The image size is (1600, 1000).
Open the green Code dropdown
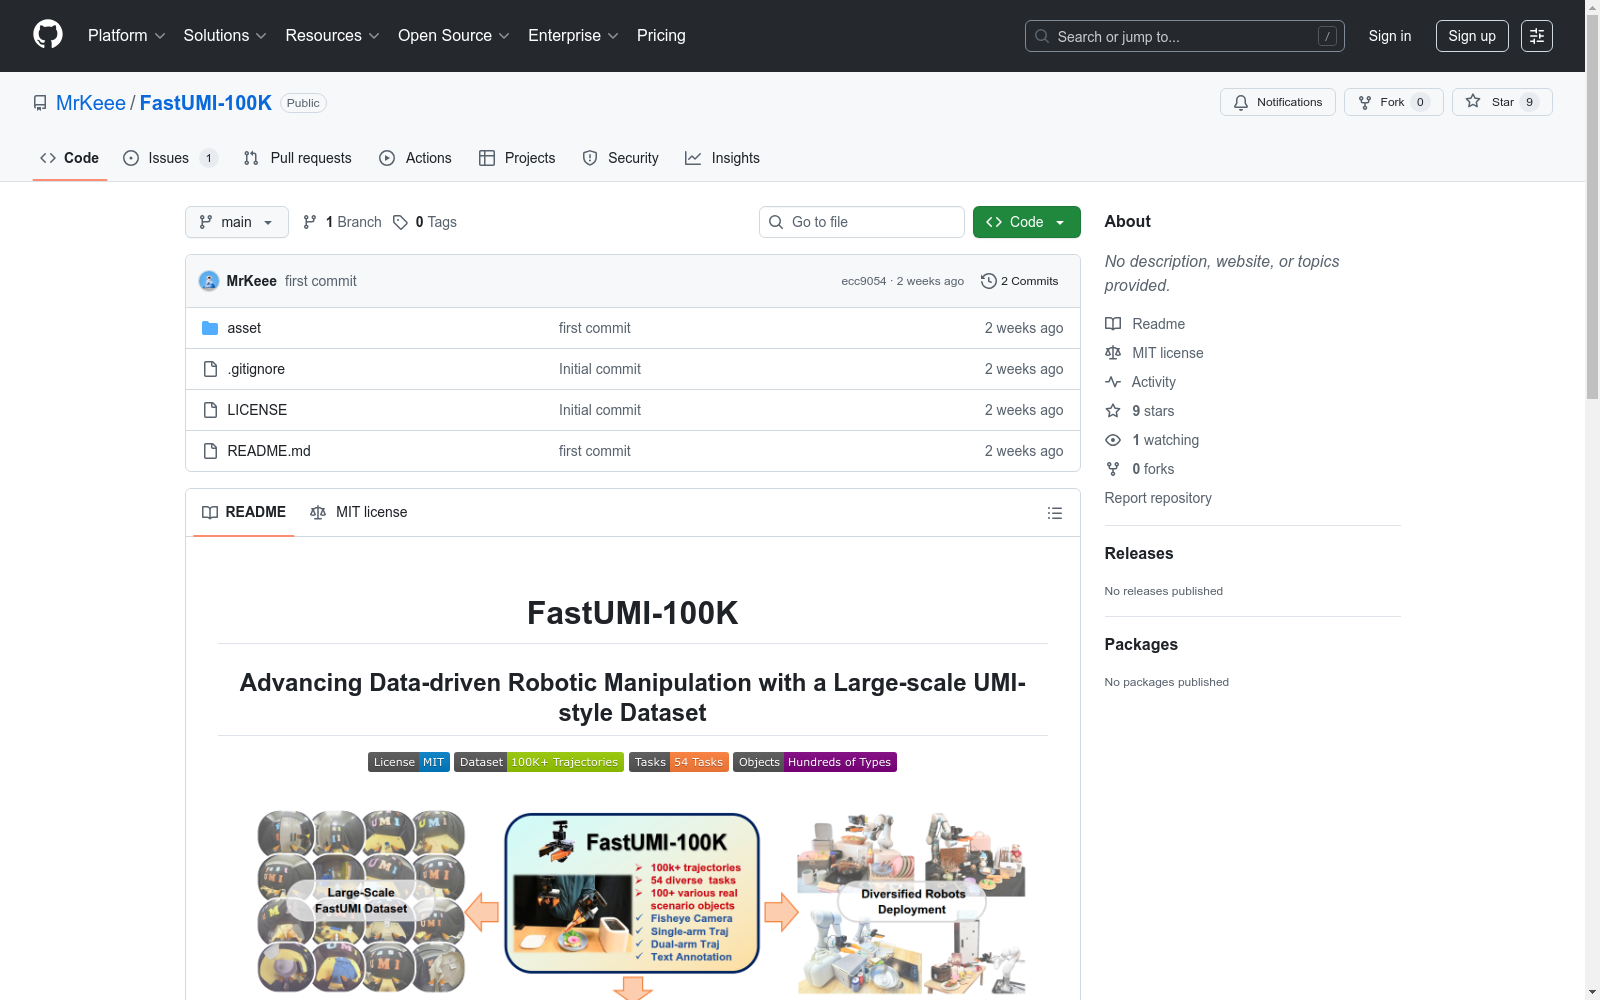tap(1026, 222)
